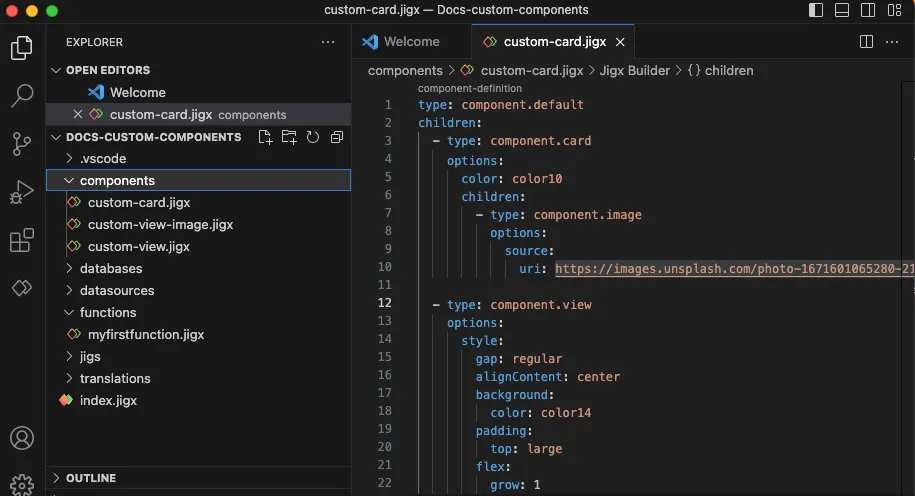Screen dimensions: 915x496
Task: Open the Extensions view
Action: point(22,240)
